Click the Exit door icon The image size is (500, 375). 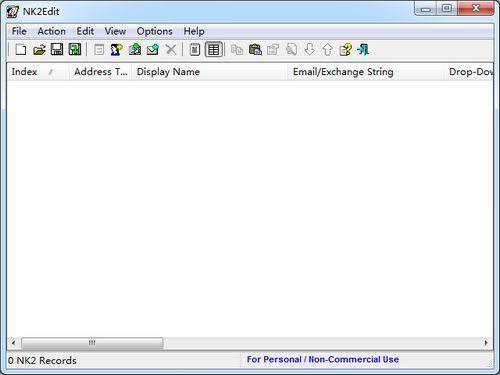pyautogui.click(x=363, y=50)
